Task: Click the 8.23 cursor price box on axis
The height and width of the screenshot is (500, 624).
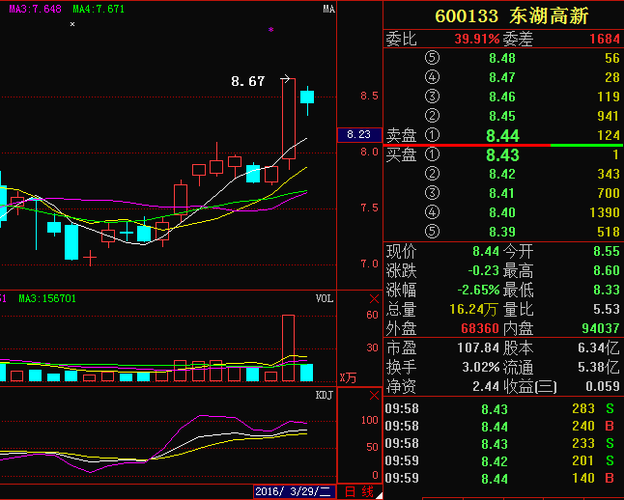Action: coord(359,135)
